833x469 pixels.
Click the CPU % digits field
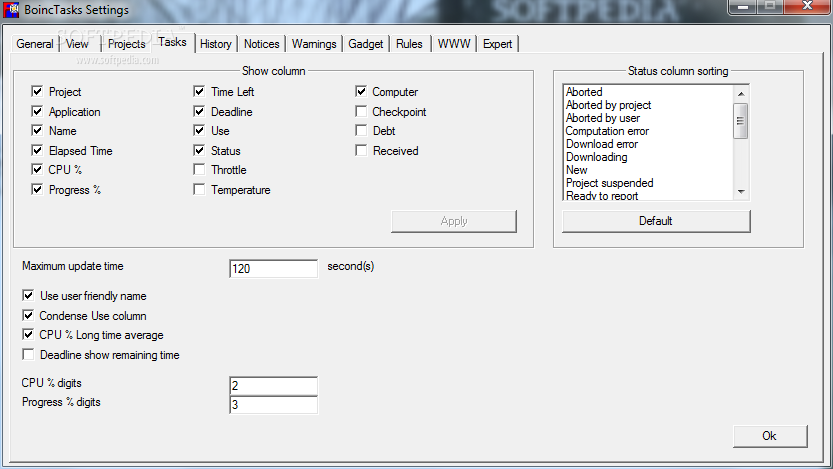tap(274, 386)
